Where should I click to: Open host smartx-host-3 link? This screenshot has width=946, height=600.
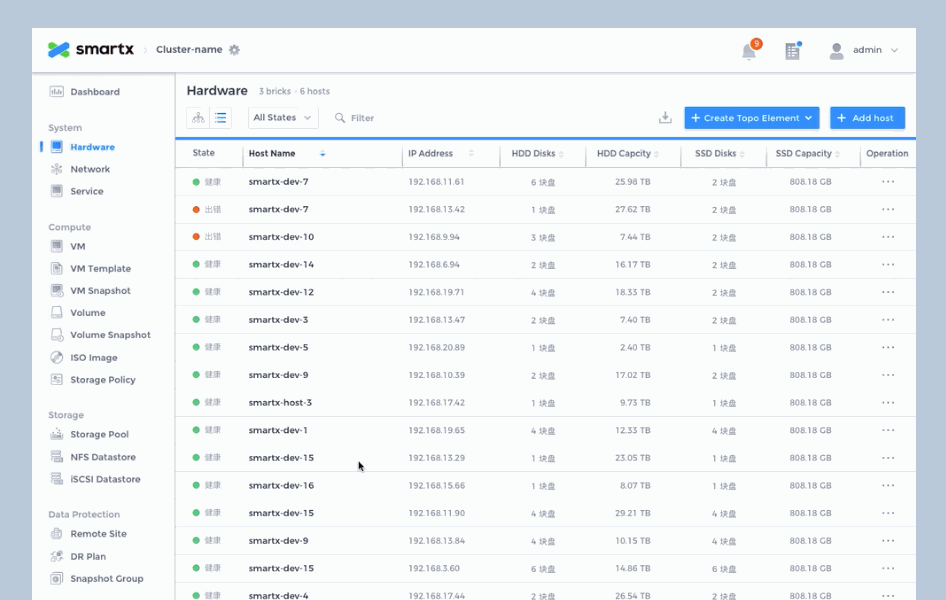(280, 403)
